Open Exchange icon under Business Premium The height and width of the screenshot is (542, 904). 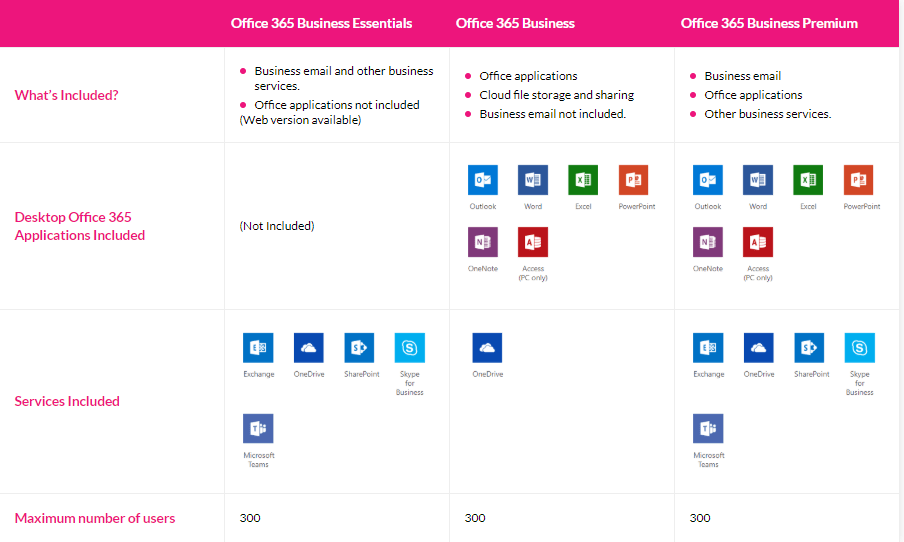tap(708, 348)
